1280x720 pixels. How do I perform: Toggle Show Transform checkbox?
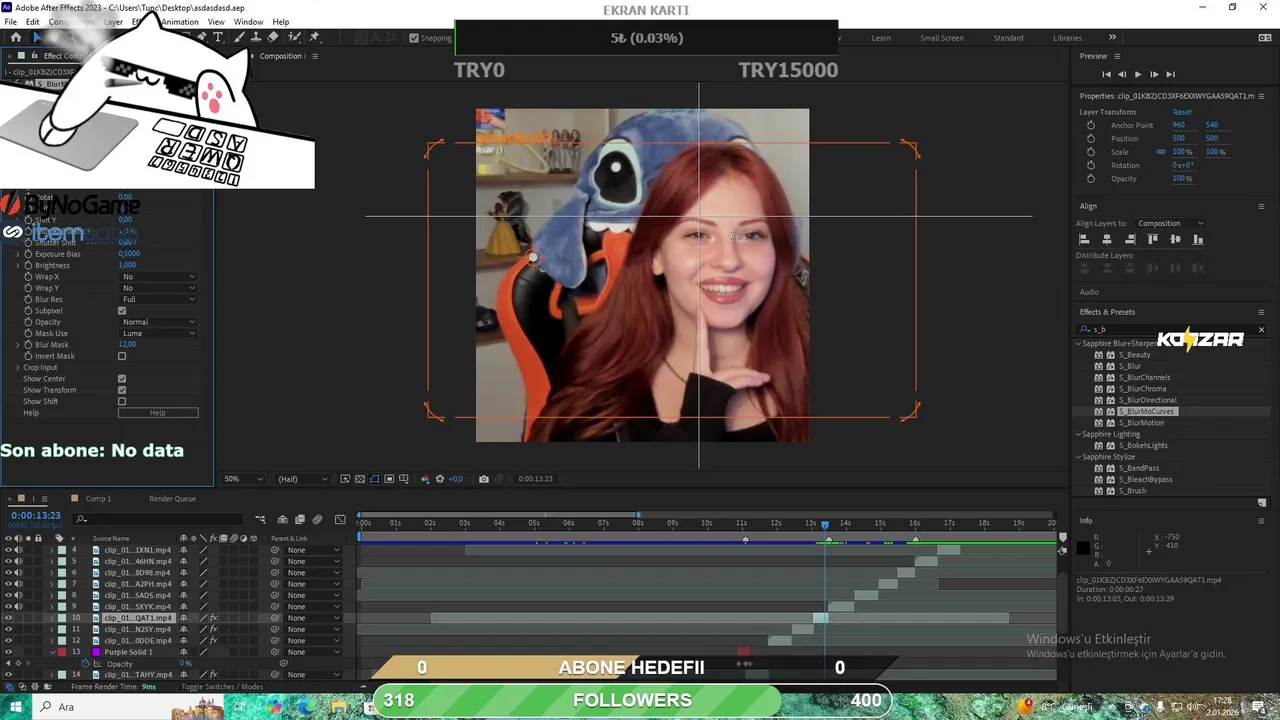point(122,390)
